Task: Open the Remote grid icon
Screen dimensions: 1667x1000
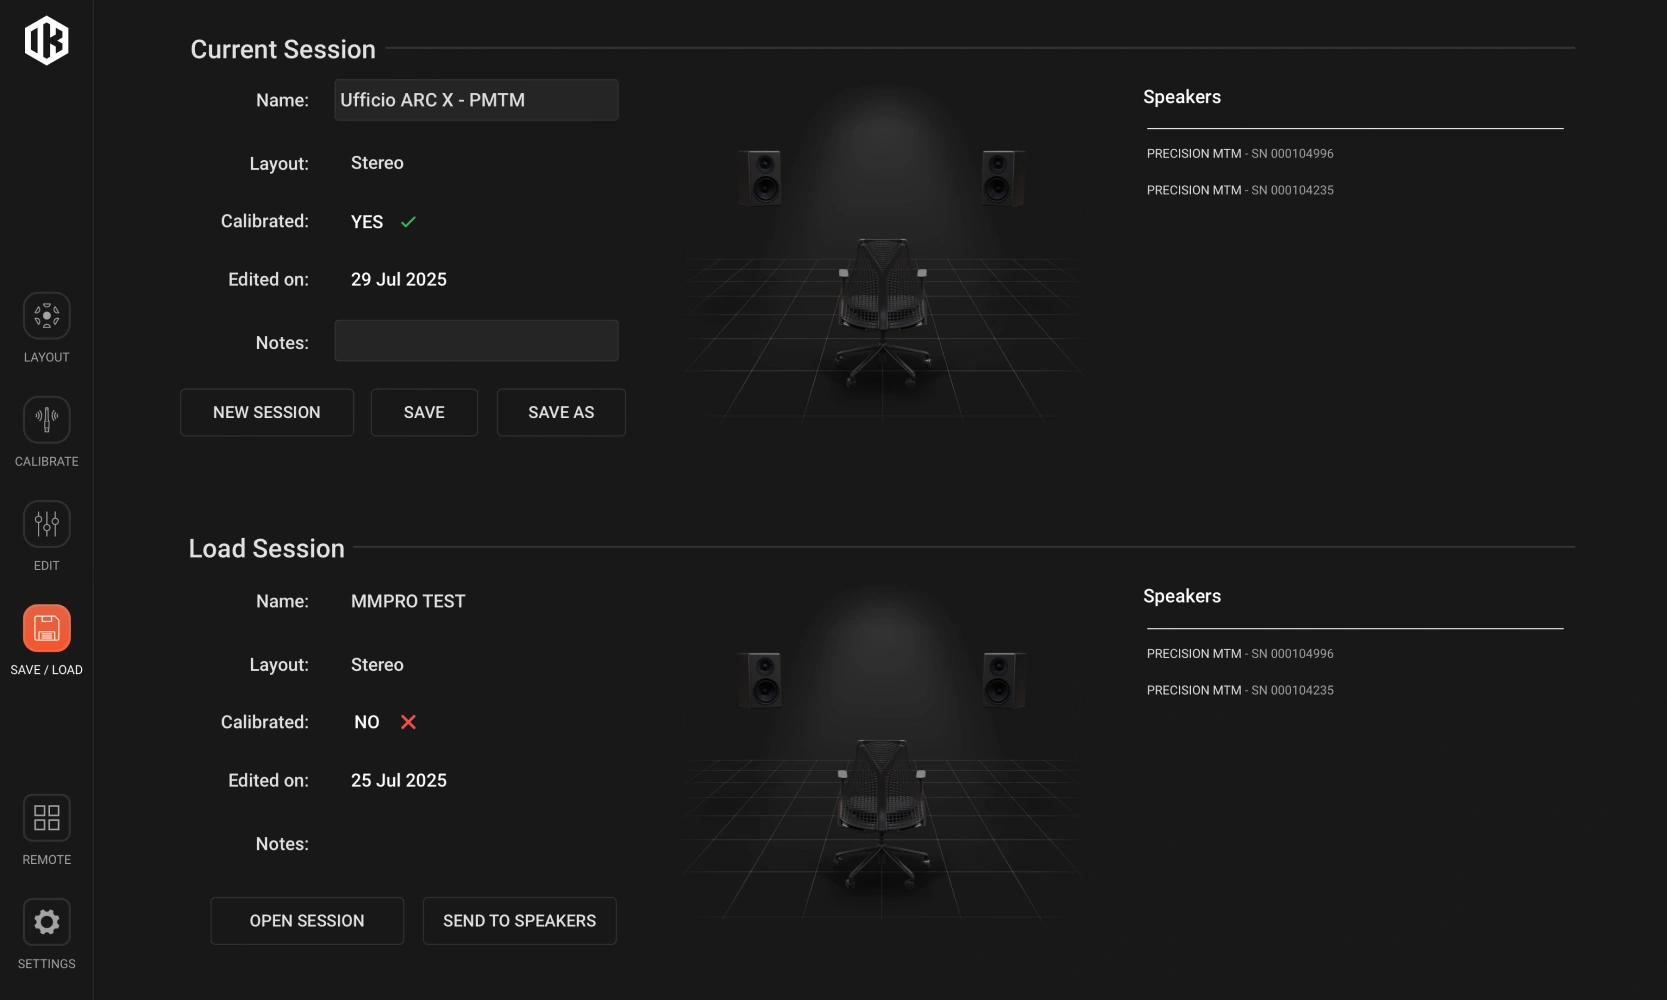Action: [46, 818]
